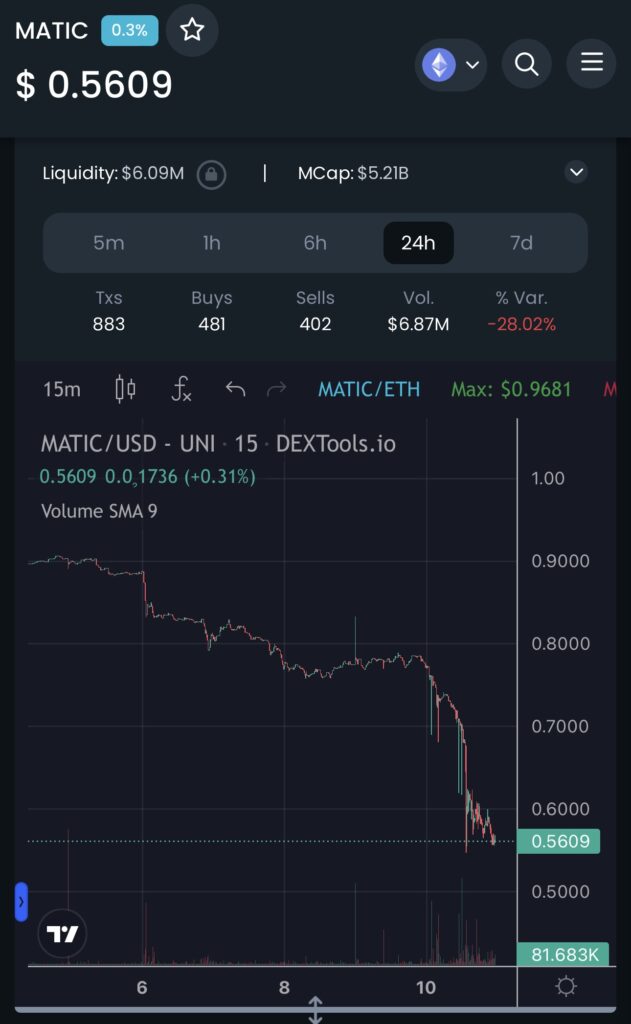Open the indicators fx menu
Screen dimensions: 631x1024
[x=181, y=389]
